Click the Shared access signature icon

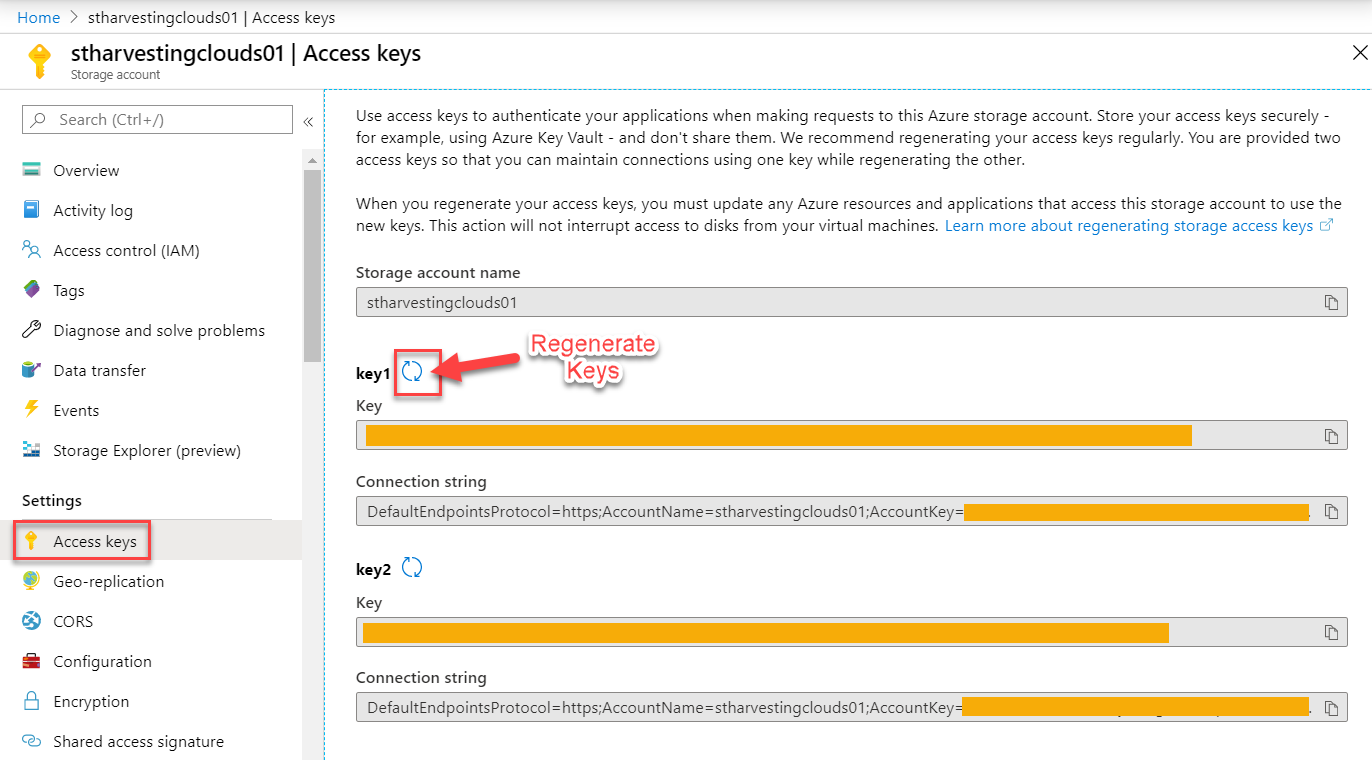point(32,741)
